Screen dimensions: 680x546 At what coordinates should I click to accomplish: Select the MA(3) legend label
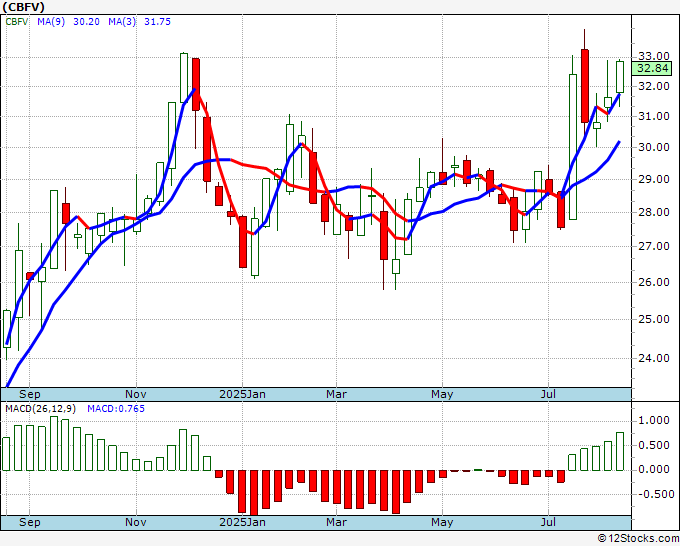coord(122,22)
